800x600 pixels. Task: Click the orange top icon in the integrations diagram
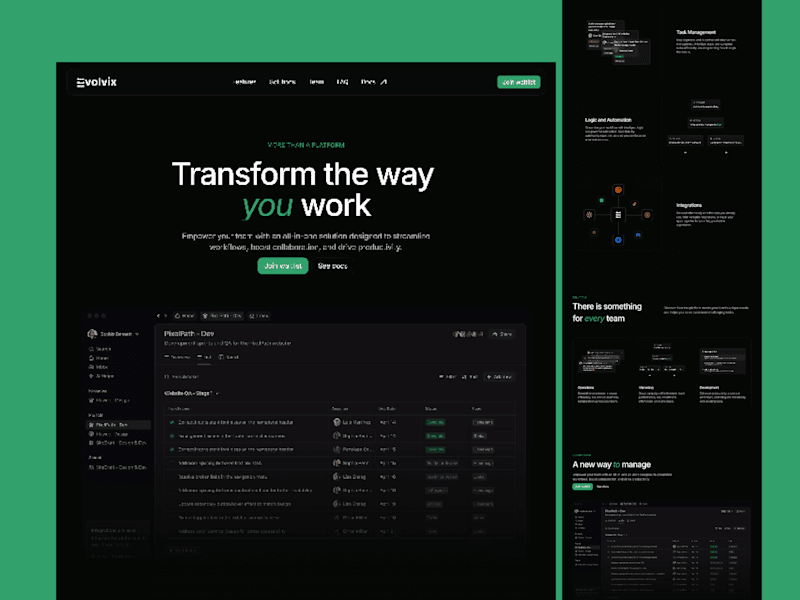click(x=618, y=190)
